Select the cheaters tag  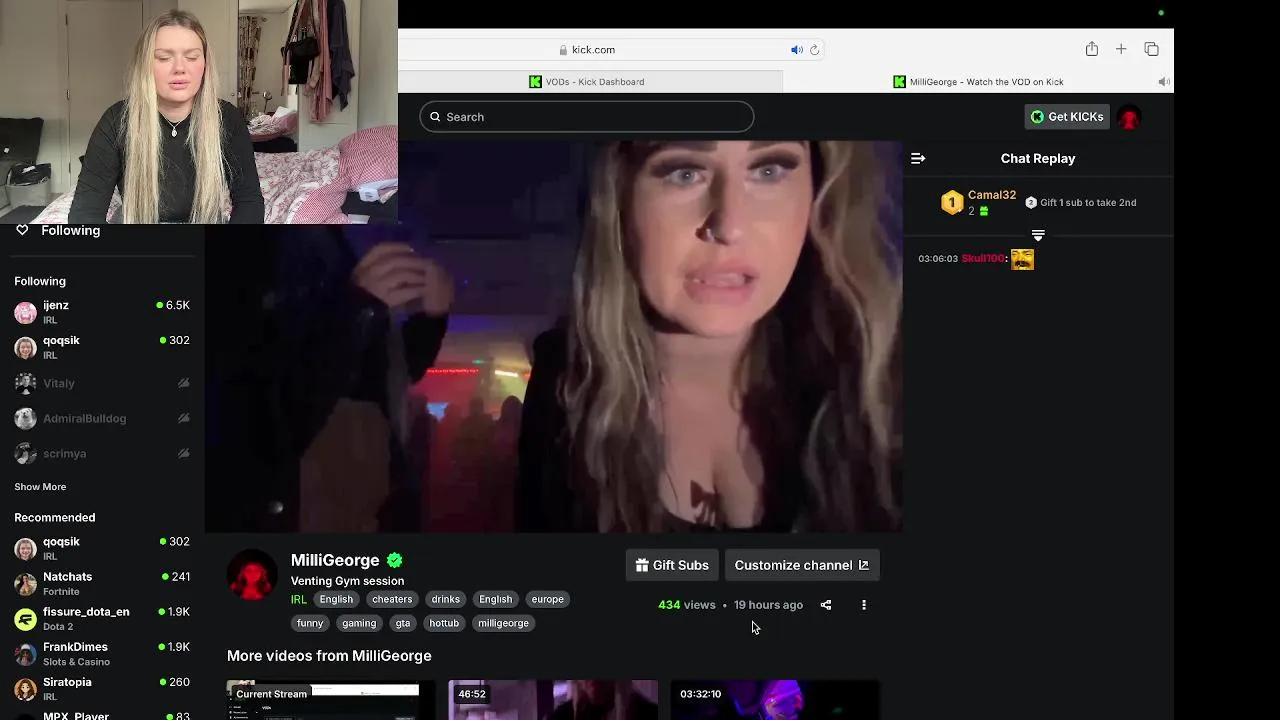click(x=392, y=599)
